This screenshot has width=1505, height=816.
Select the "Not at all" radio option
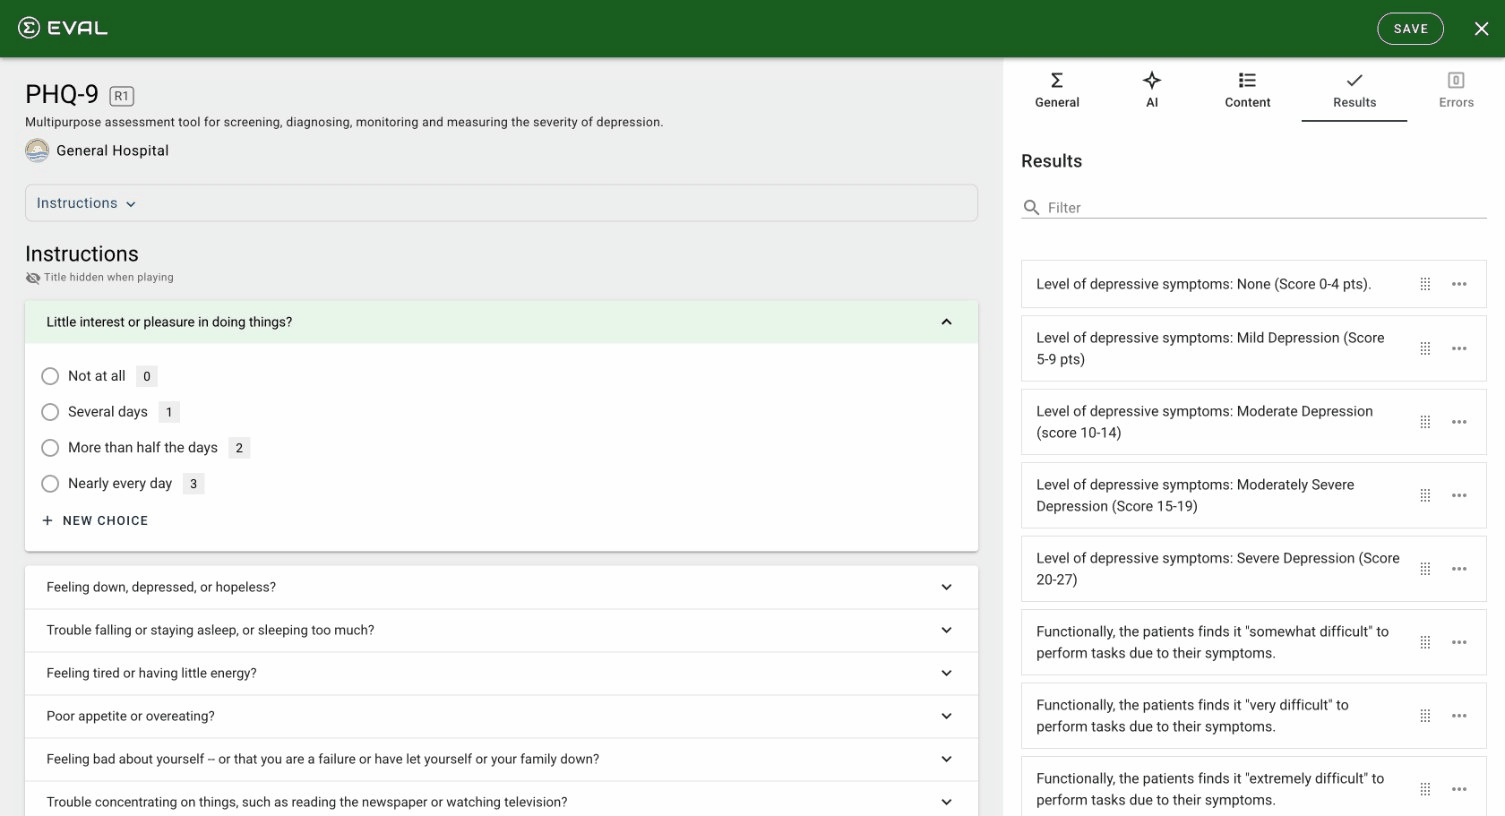tap(50, 376)
